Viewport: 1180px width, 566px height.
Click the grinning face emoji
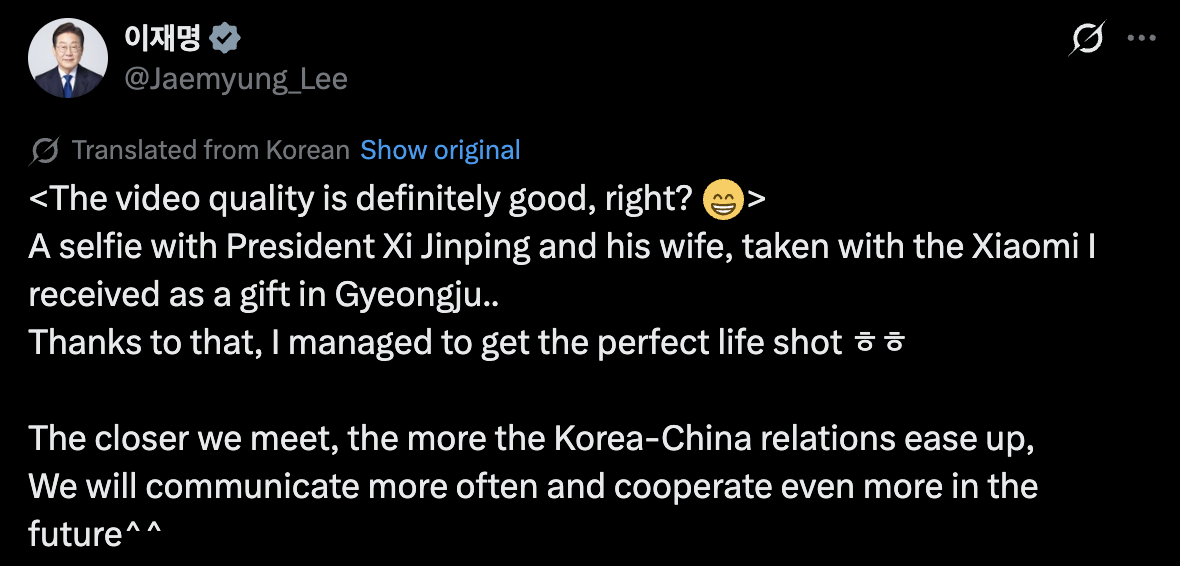pyautogui.click(x=723, y=201)
